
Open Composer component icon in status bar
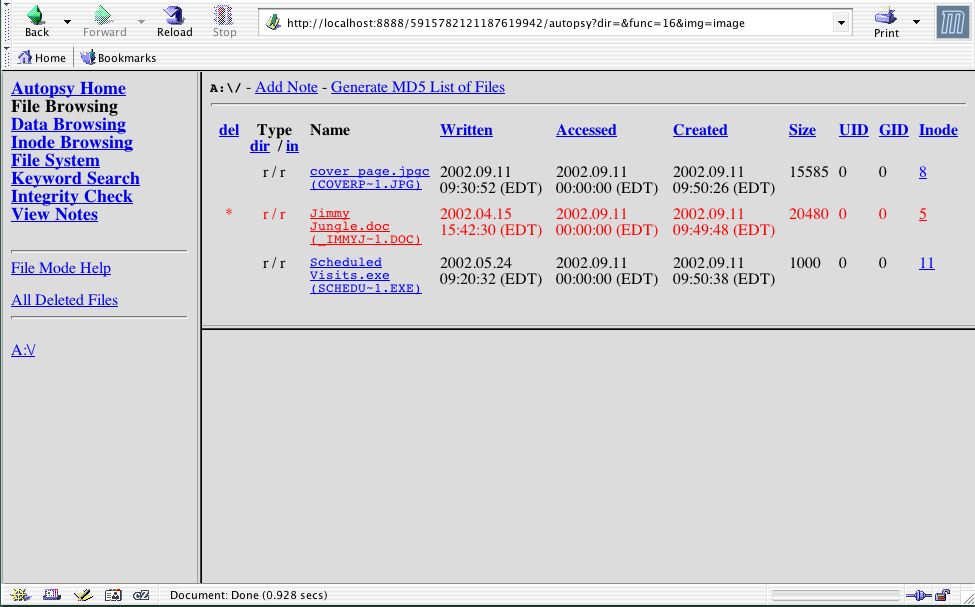pos(82,595)
